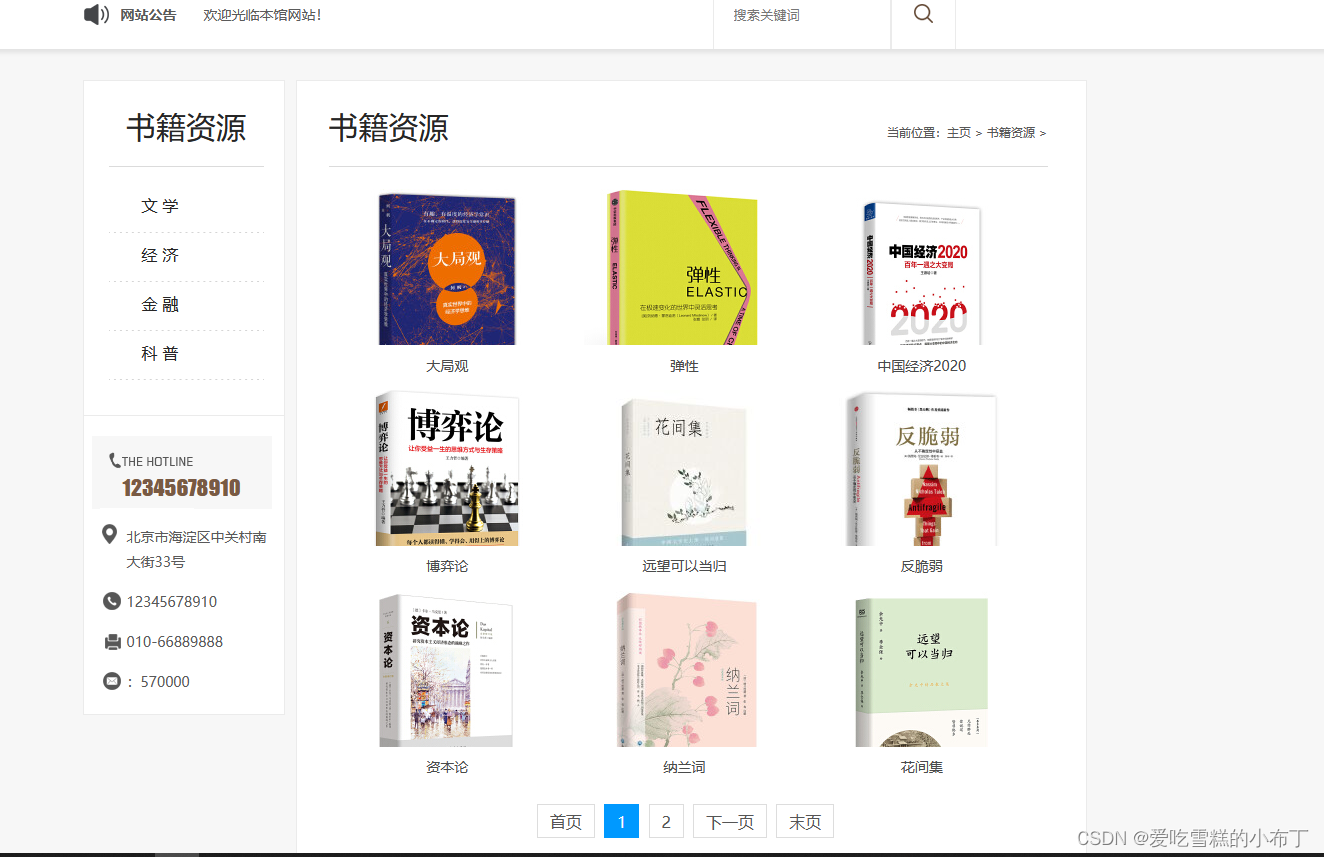The width and height of the screenshot is (1324, 857).
Task: Click the fax icon beside 010-66889888
Action: pyautogui.click(x=111, y=641)
